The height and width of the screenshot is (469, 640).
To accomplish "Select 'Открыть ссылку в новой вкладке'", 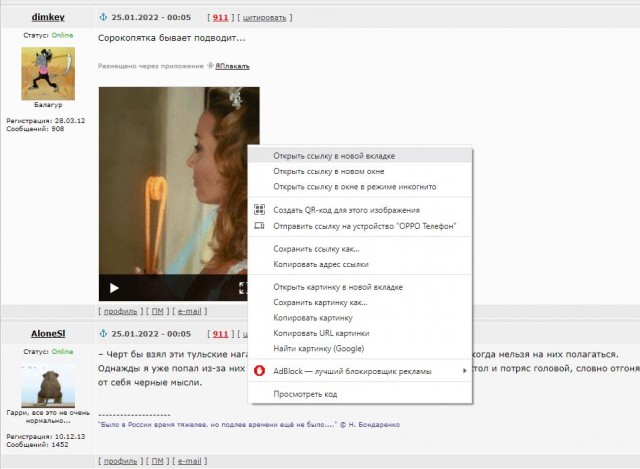I will pos(360,156).
